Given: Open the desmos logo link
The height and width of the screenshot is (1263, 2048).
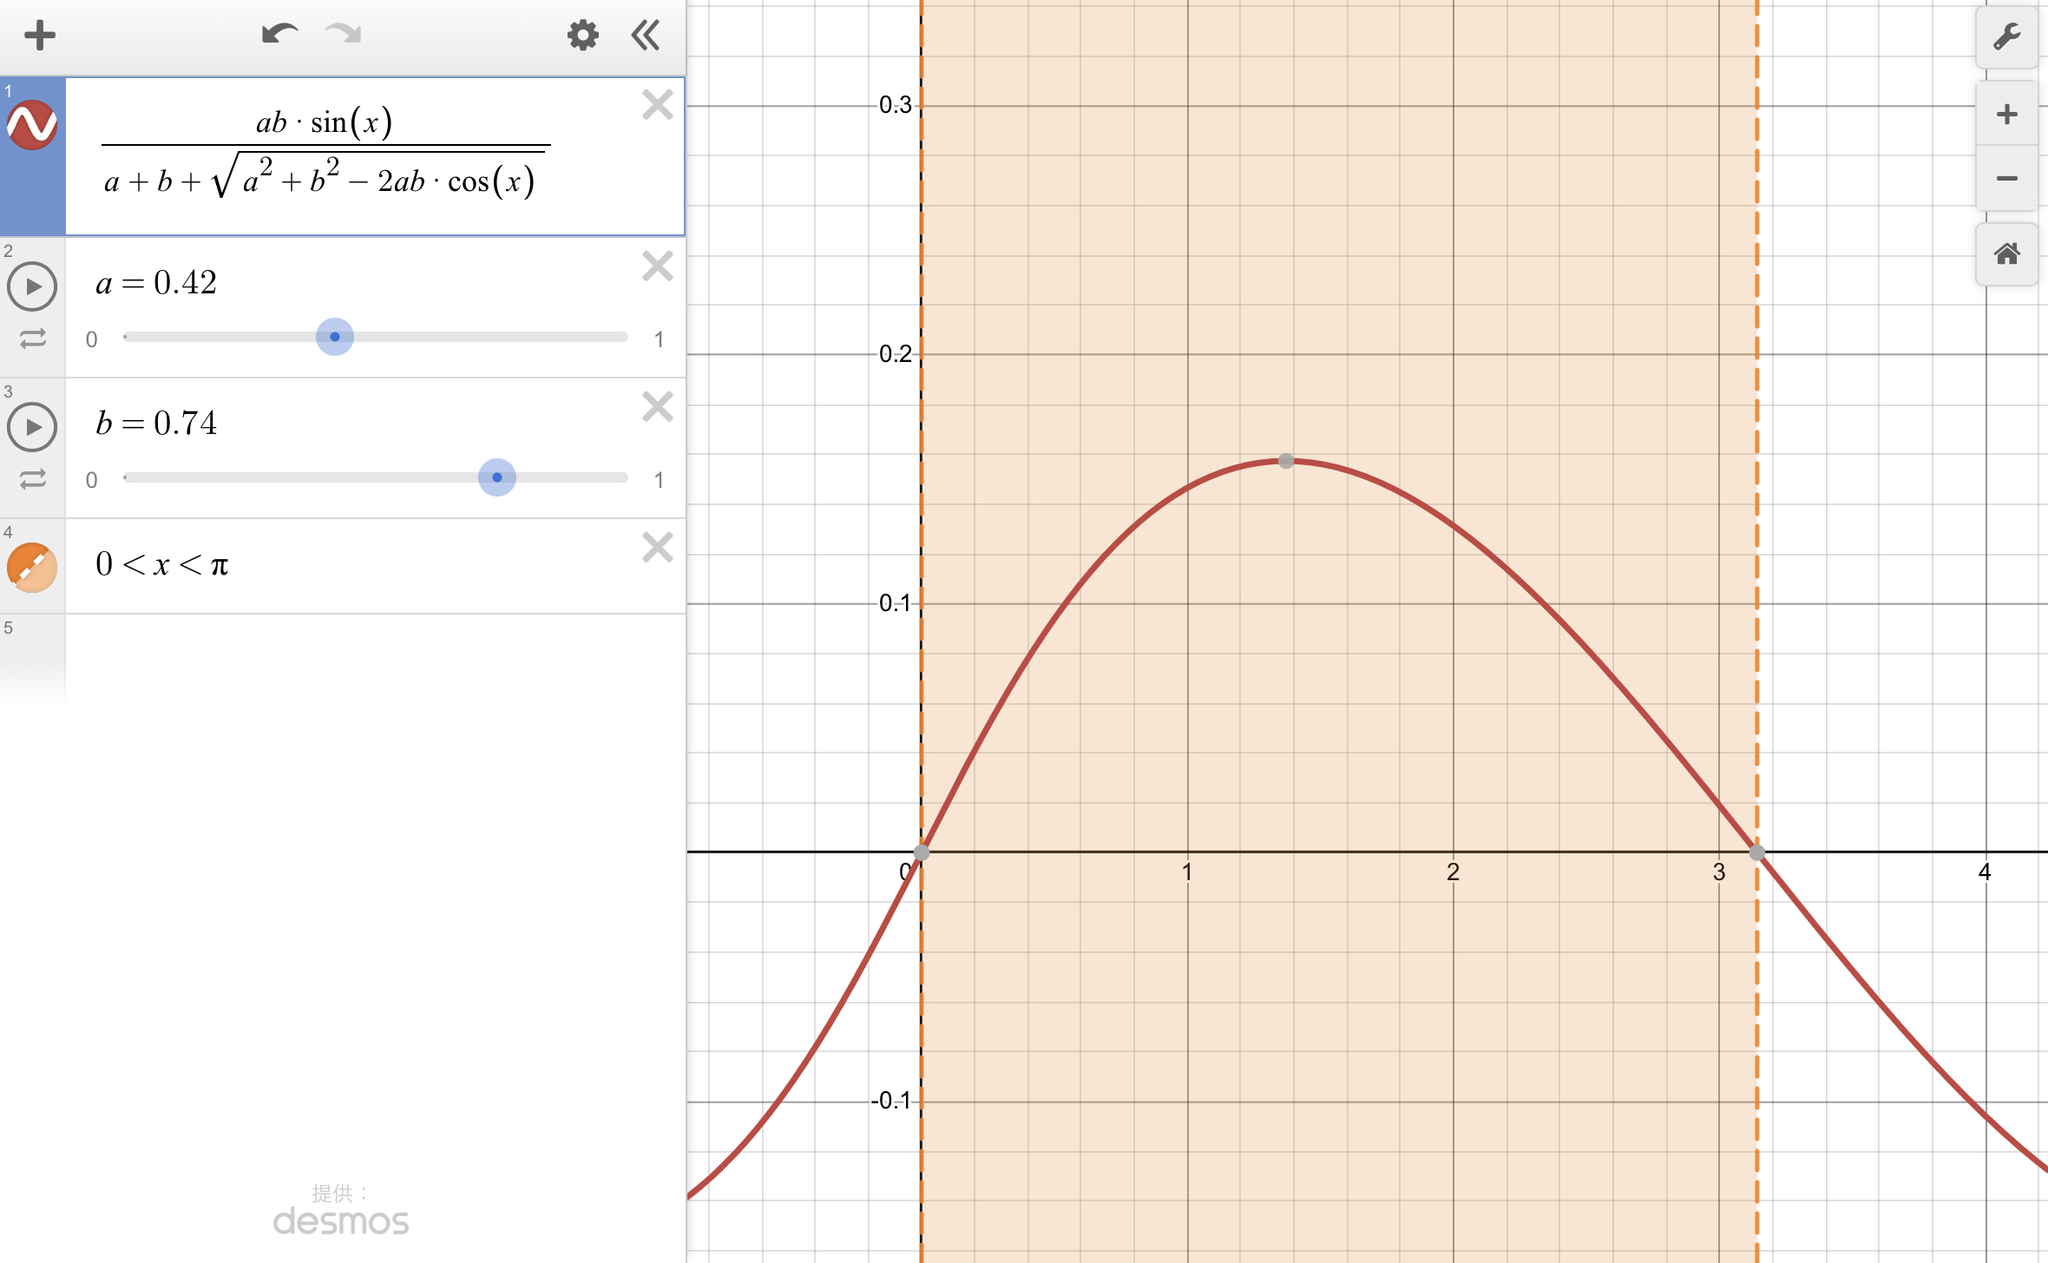Looking at the screenshot, I should (x=341, y=1221).
